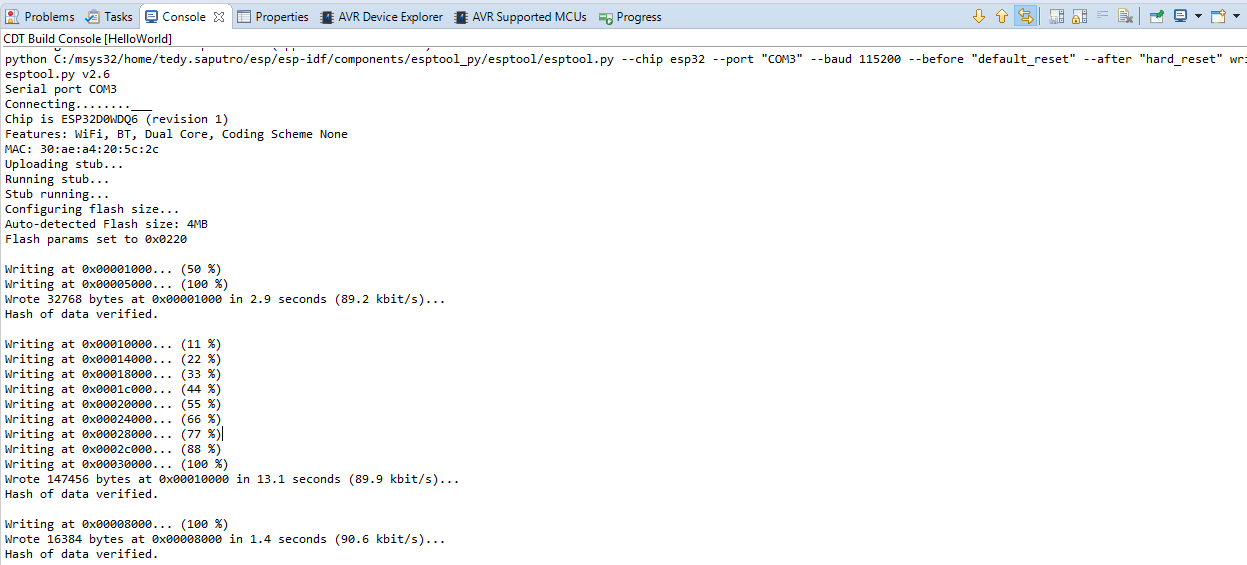Screen dimensions: 1247x565
Task: Switch to the Tasks tab
Action: 110,17
